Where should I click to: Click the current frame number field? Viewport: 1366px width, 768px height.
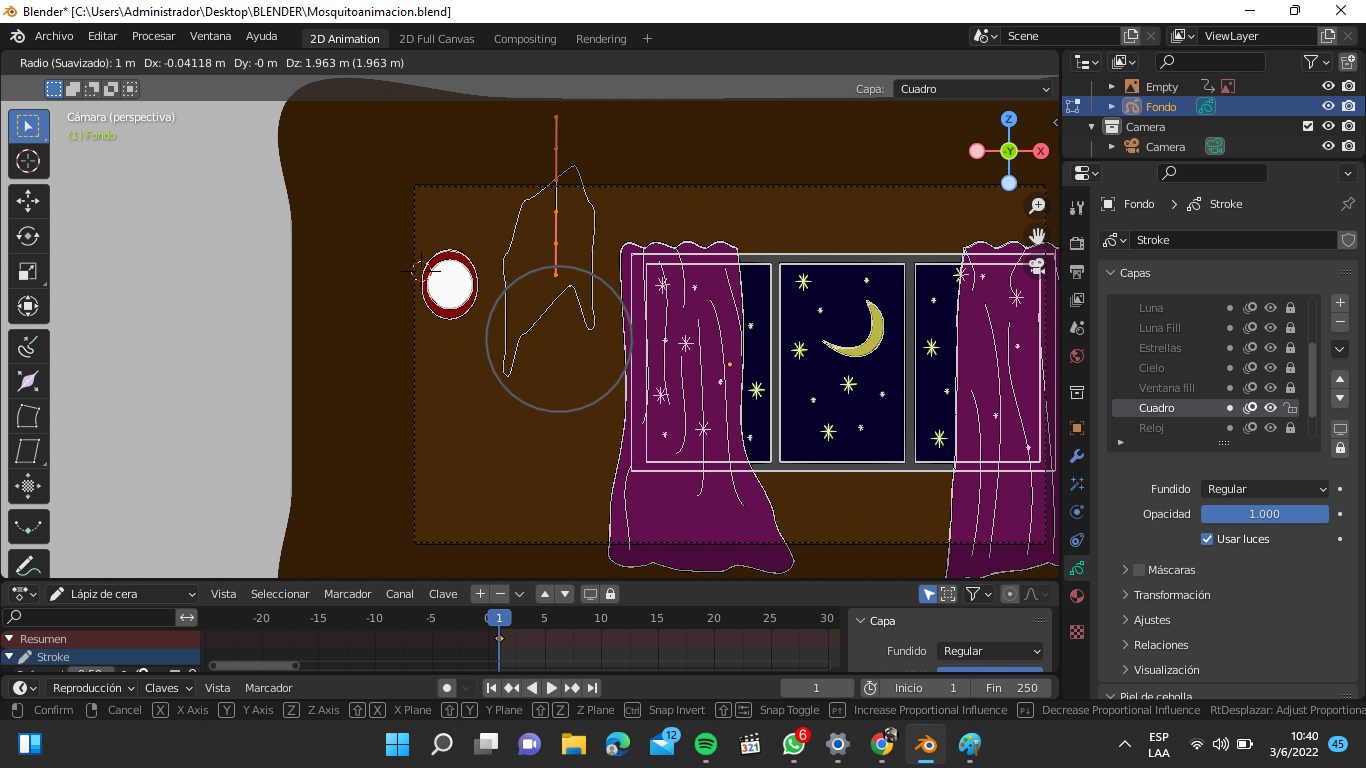click(816, 688)
